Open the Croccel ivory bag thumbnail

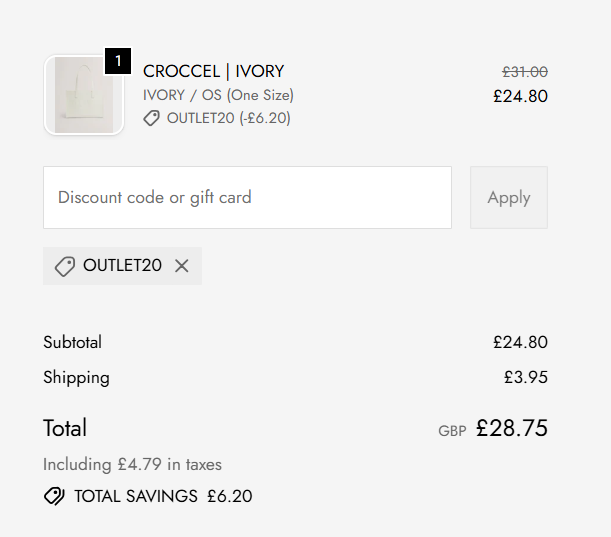83,96
